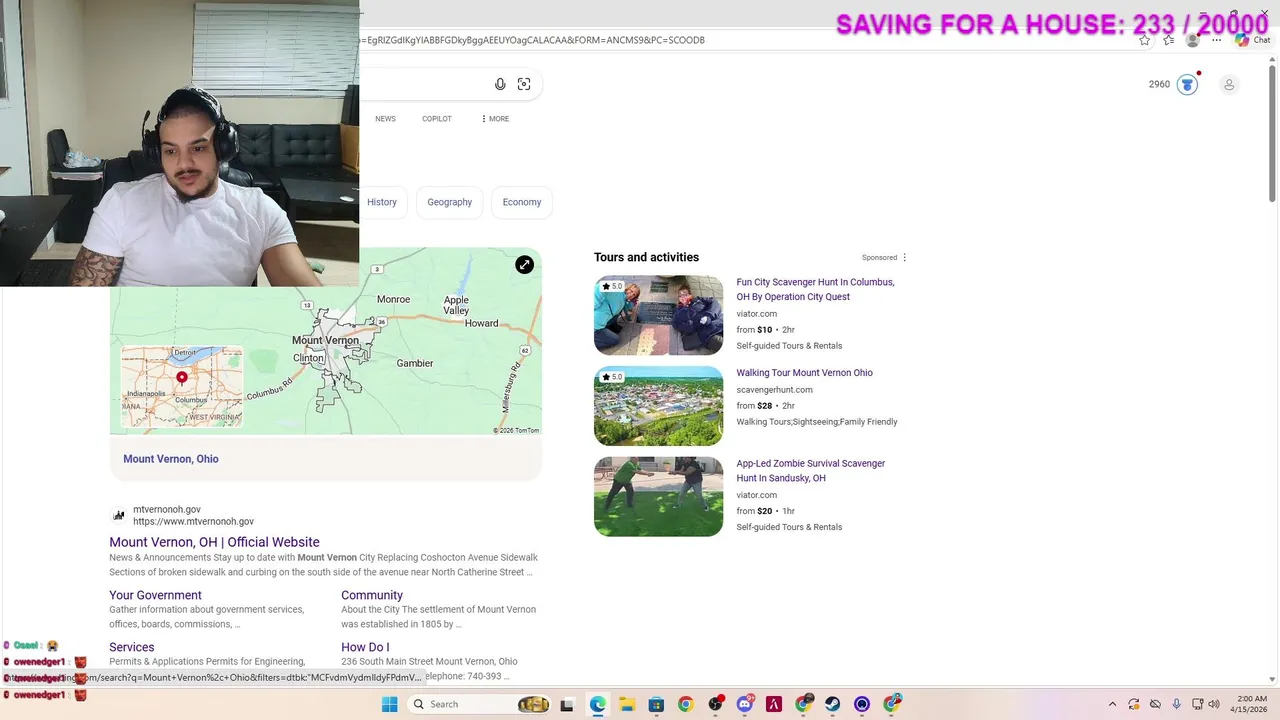Open Copilot Chat in Edge toolbar
The image size is (1280, 720).
1252,40
